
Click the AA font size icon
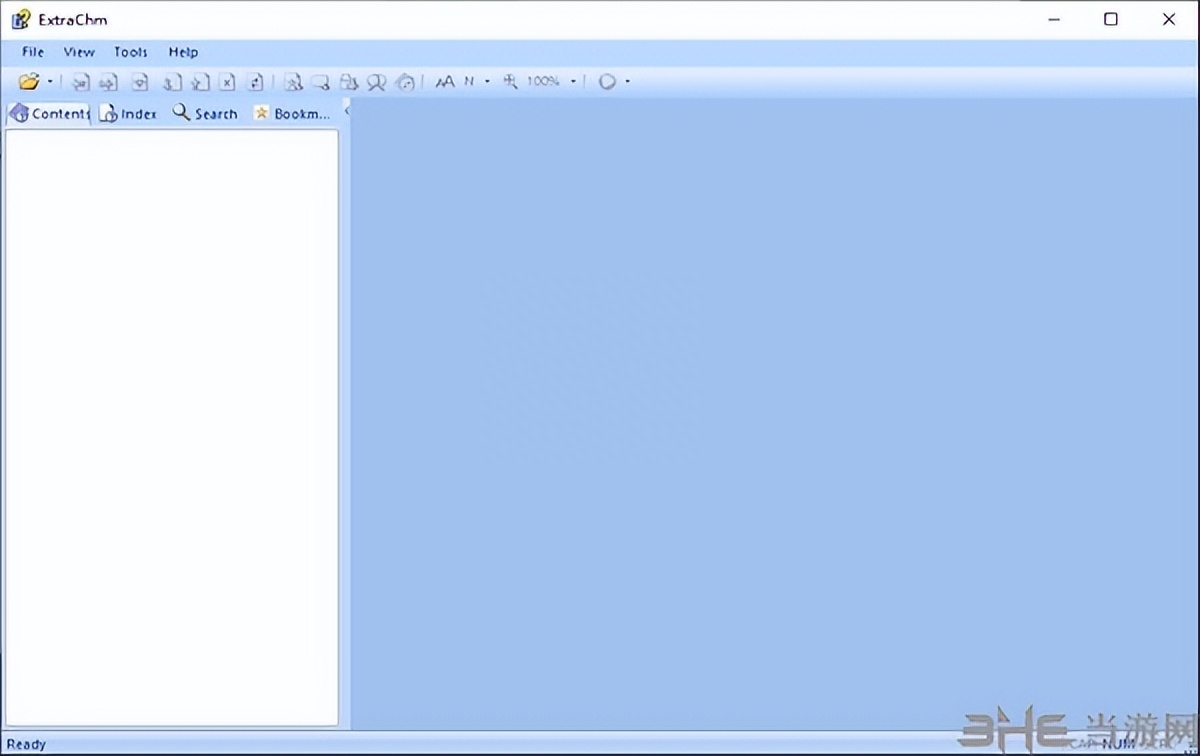coord(444,82)
